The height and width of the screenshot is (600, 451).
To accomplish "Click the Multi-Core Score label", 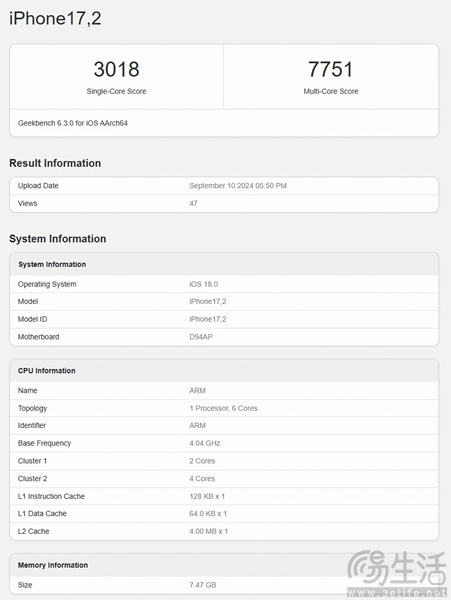I will (331, 91).
